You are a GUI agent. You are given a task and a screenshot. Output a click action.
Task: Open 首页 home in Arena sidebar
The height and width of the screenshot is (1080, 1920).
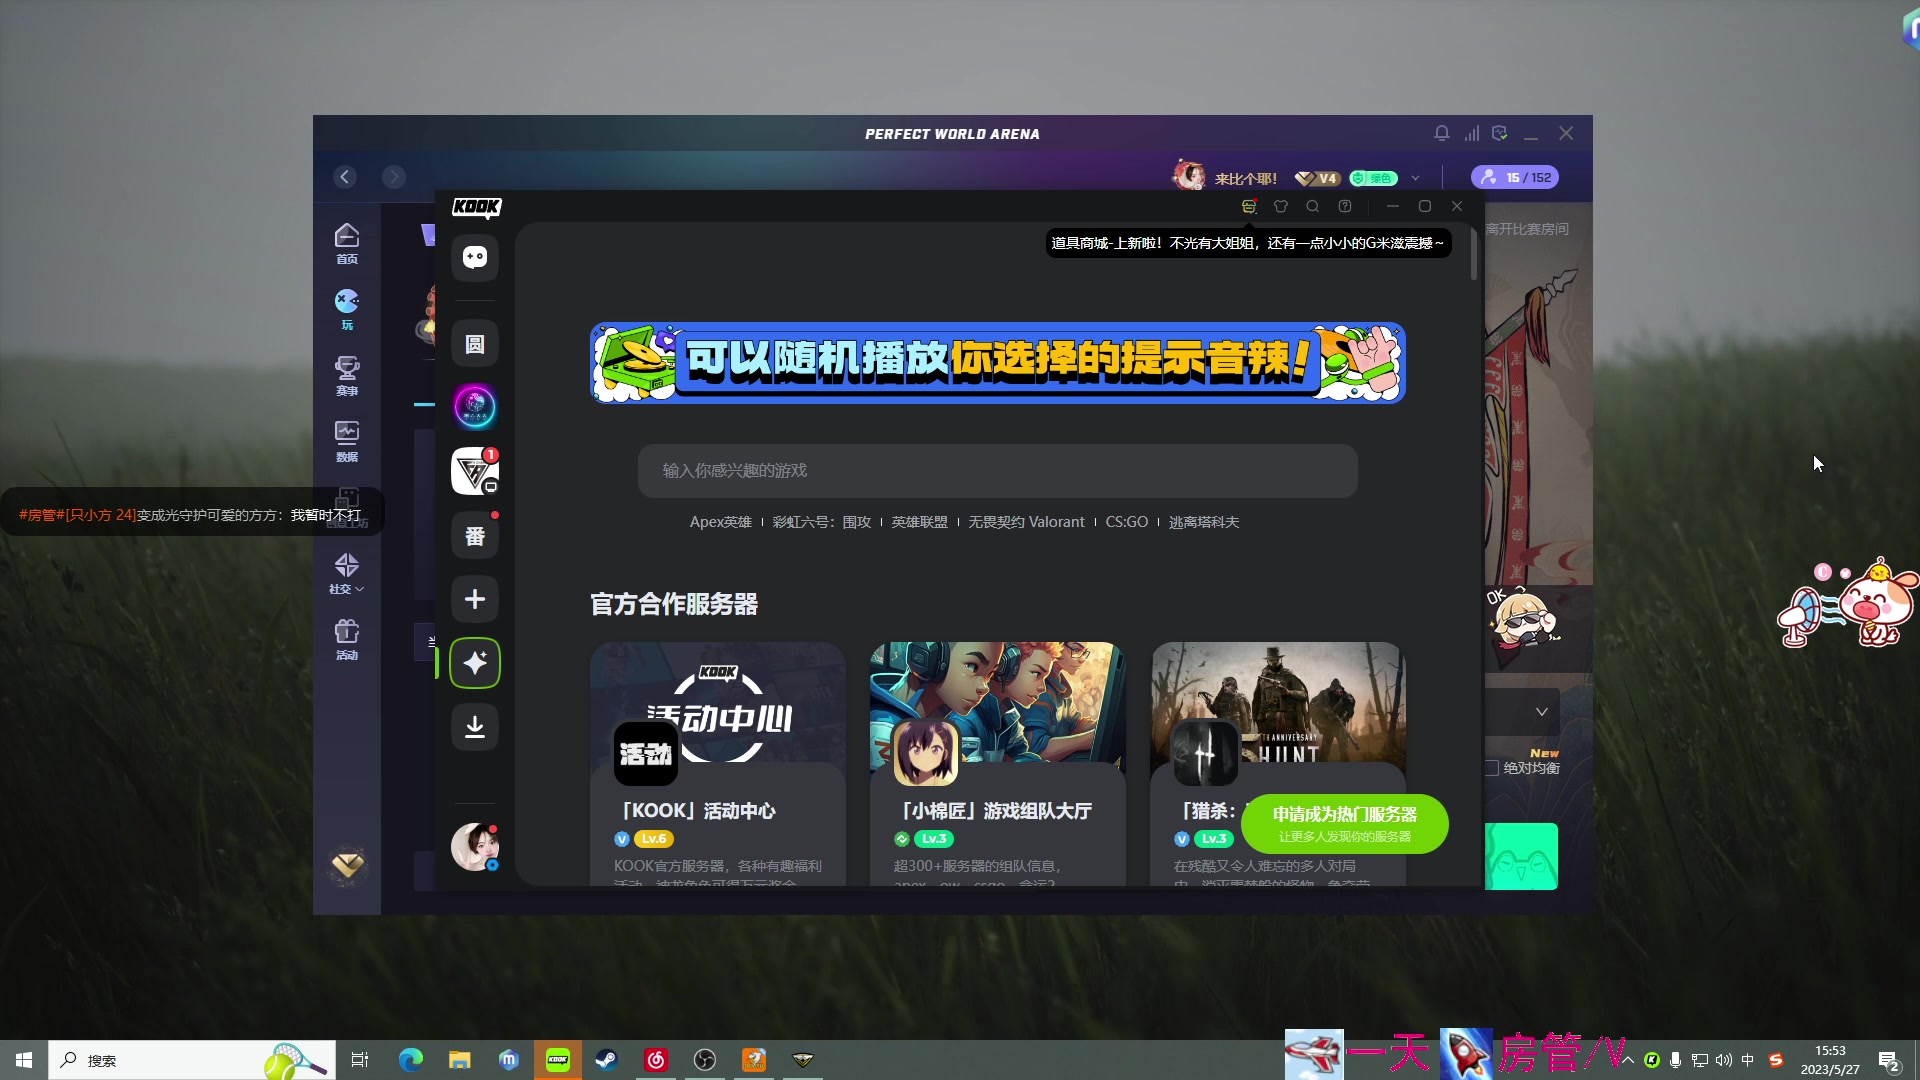pos(347,243)
